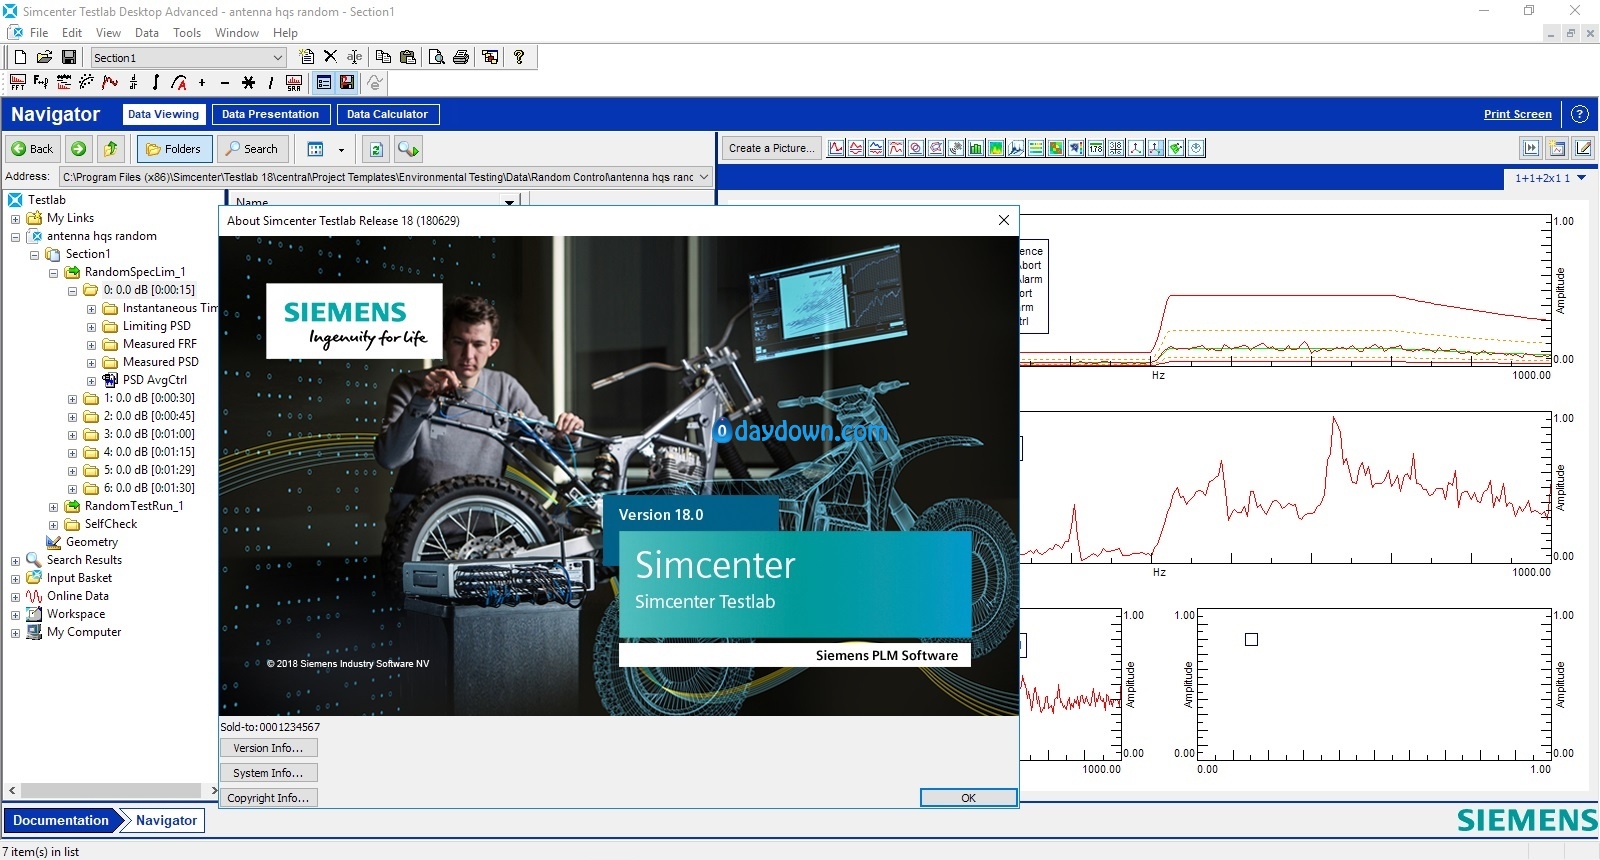
Task: Click the Save floppy disk icon
Action: 69,57
